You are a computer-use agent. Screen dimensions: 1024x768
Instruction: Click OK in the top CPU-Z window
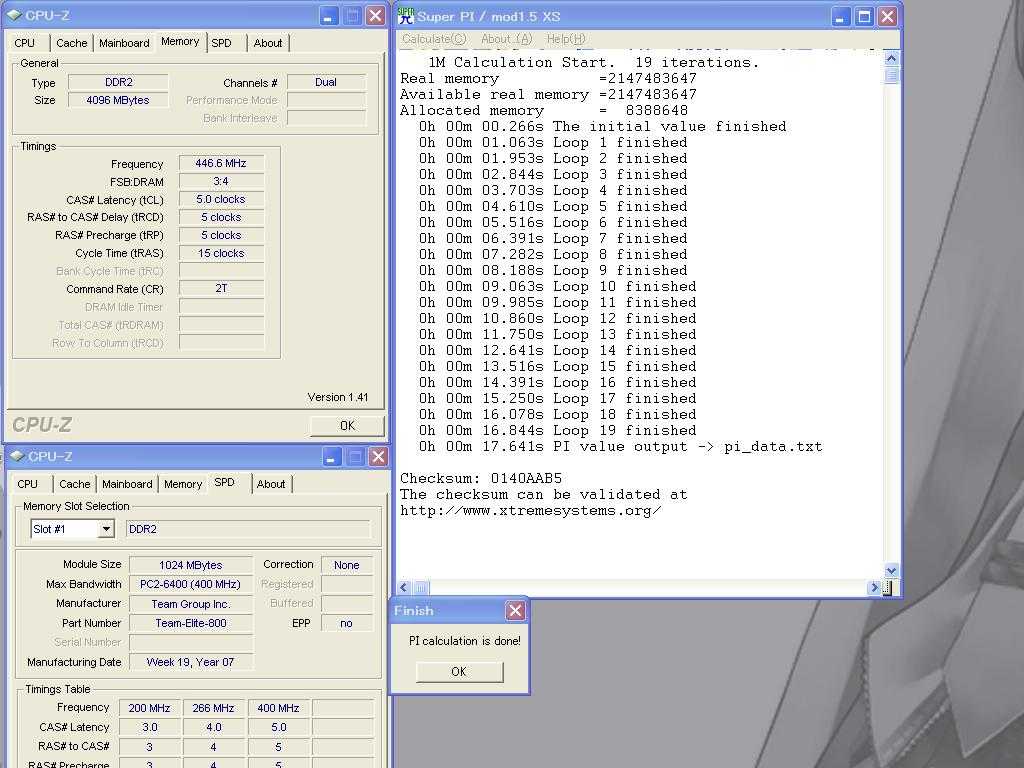tap(347, 426)
